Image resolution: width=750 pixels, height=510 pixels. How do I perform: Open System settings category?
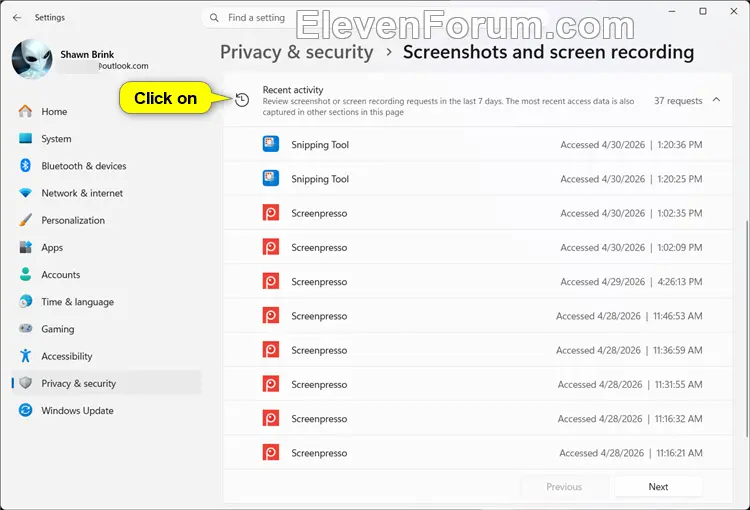click(106, 138)
